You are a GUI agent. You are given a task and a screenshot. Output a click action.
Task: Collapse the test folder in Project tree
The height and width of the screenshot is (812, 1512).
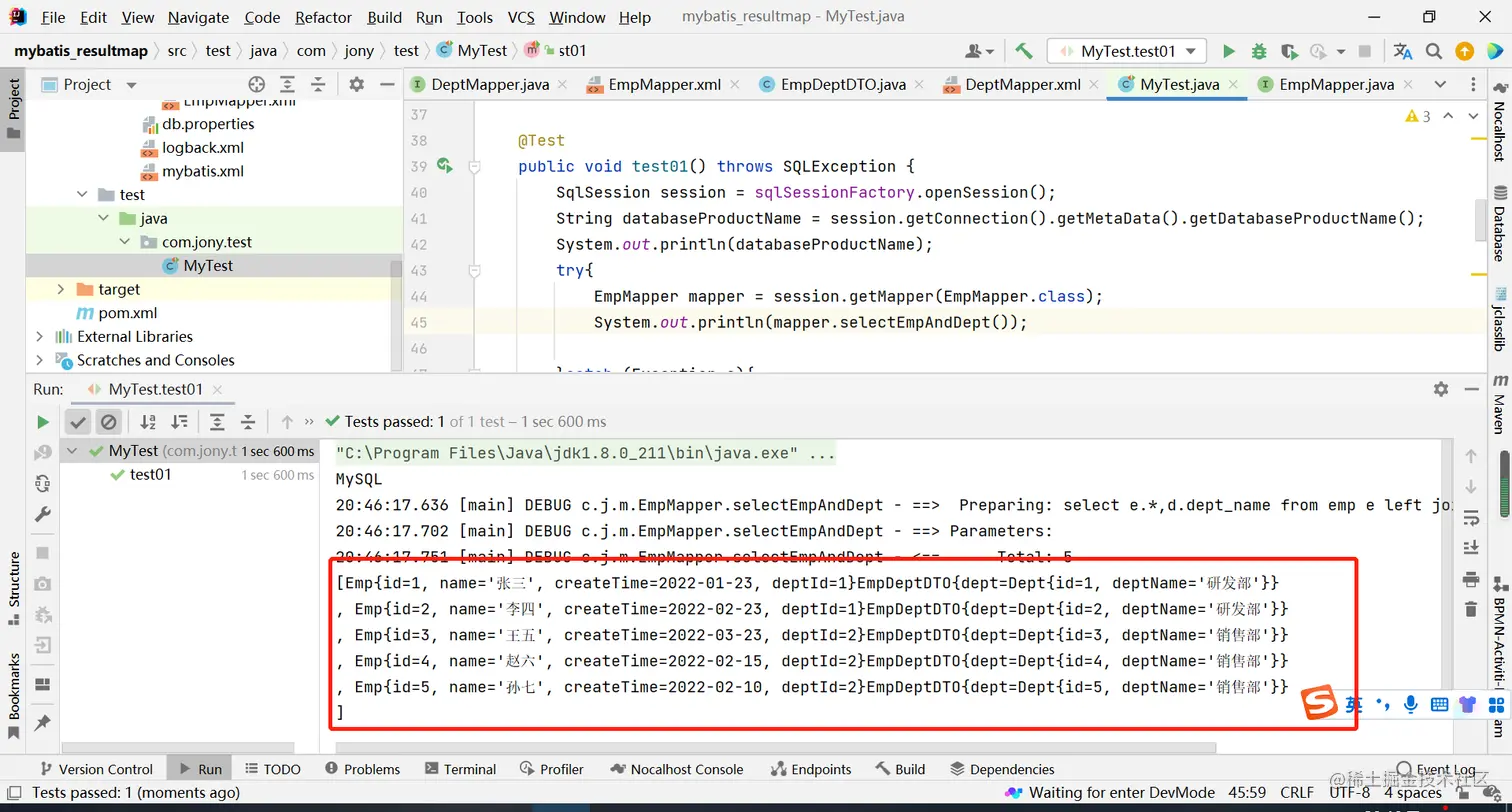[x=84, y=195]
